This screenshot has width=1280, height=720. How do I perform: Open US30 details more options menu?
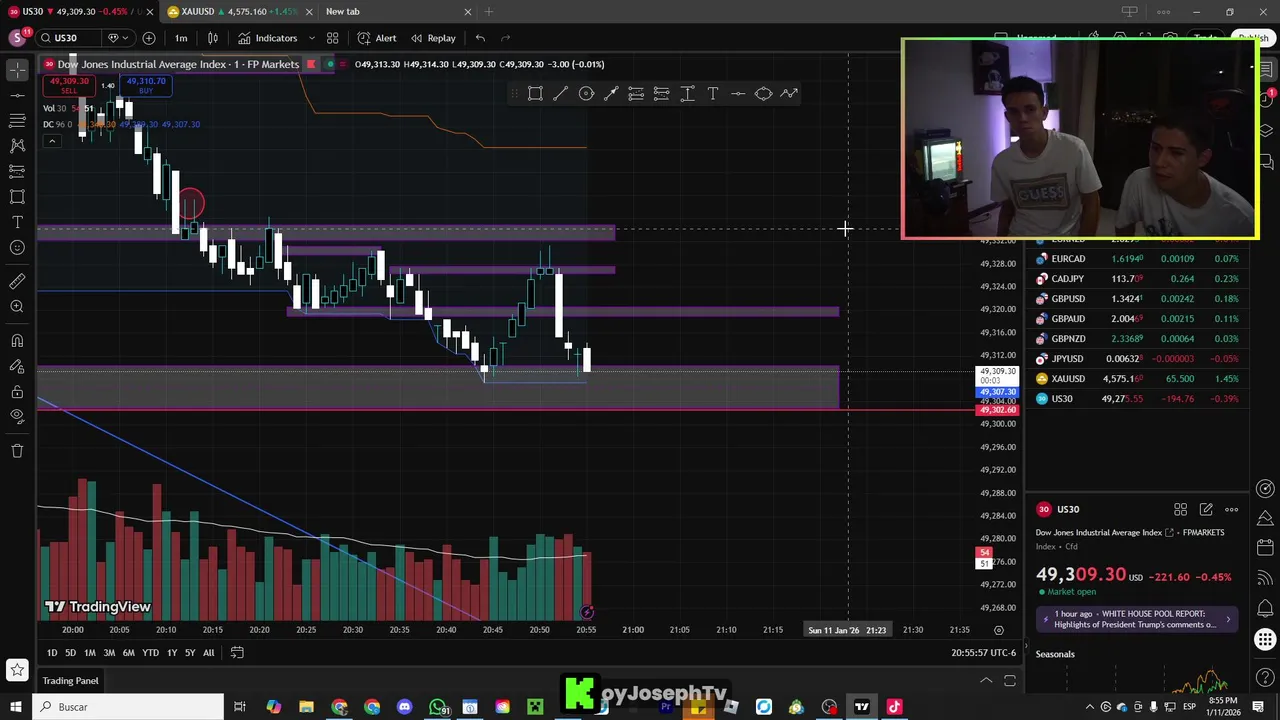click(x=1231, y=510)
